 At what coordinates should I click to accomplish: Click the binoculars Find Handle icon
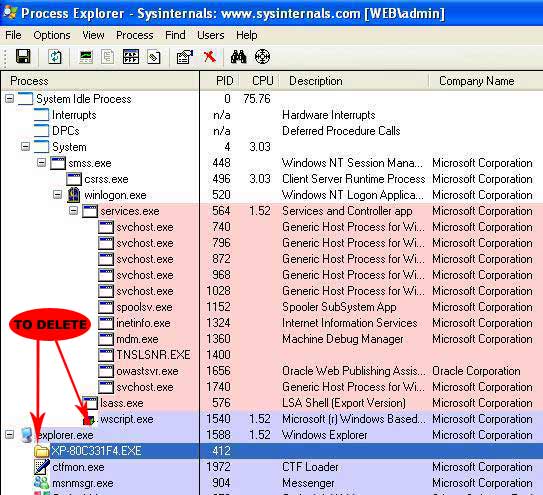[x=239, y=56]
